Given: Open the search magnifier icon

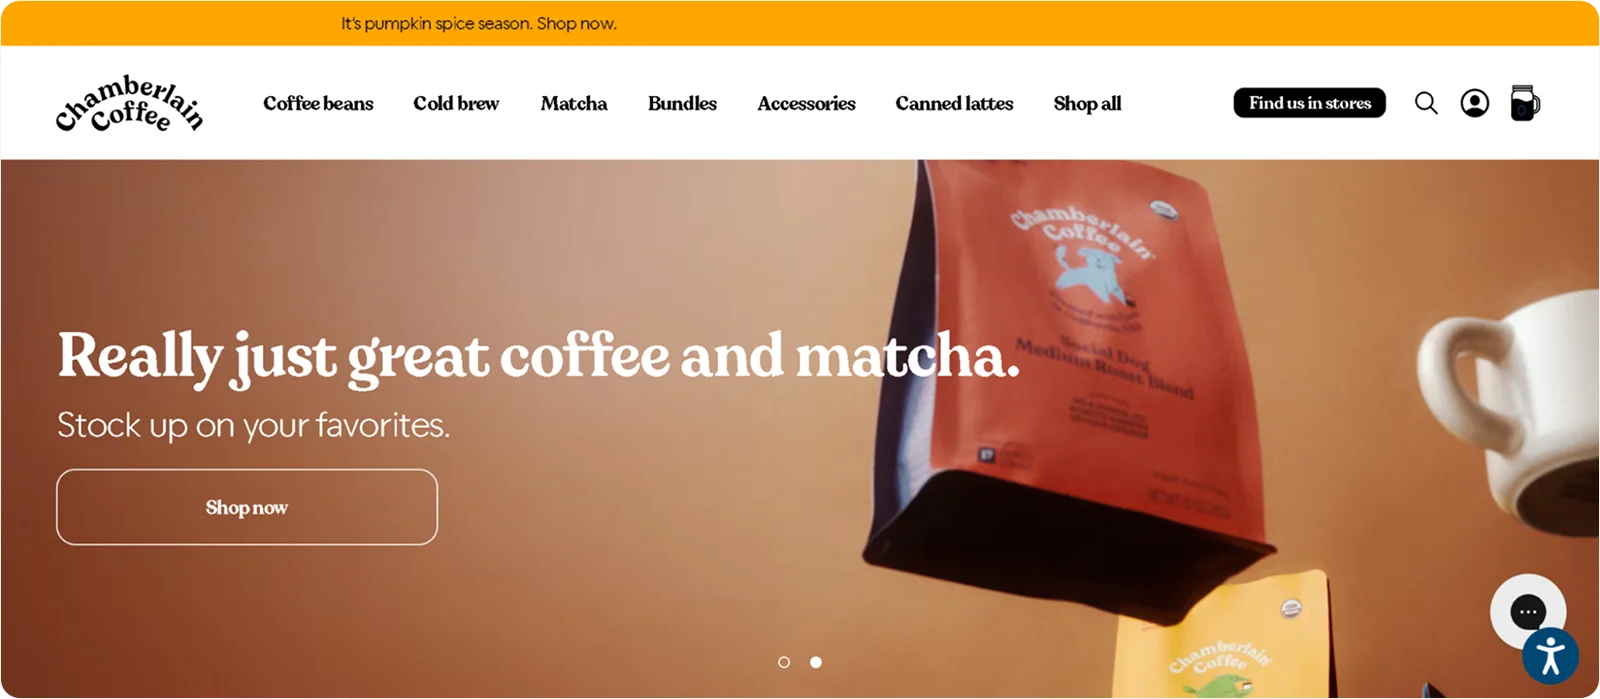Looking at the screenshot, I should [1426, 103].
